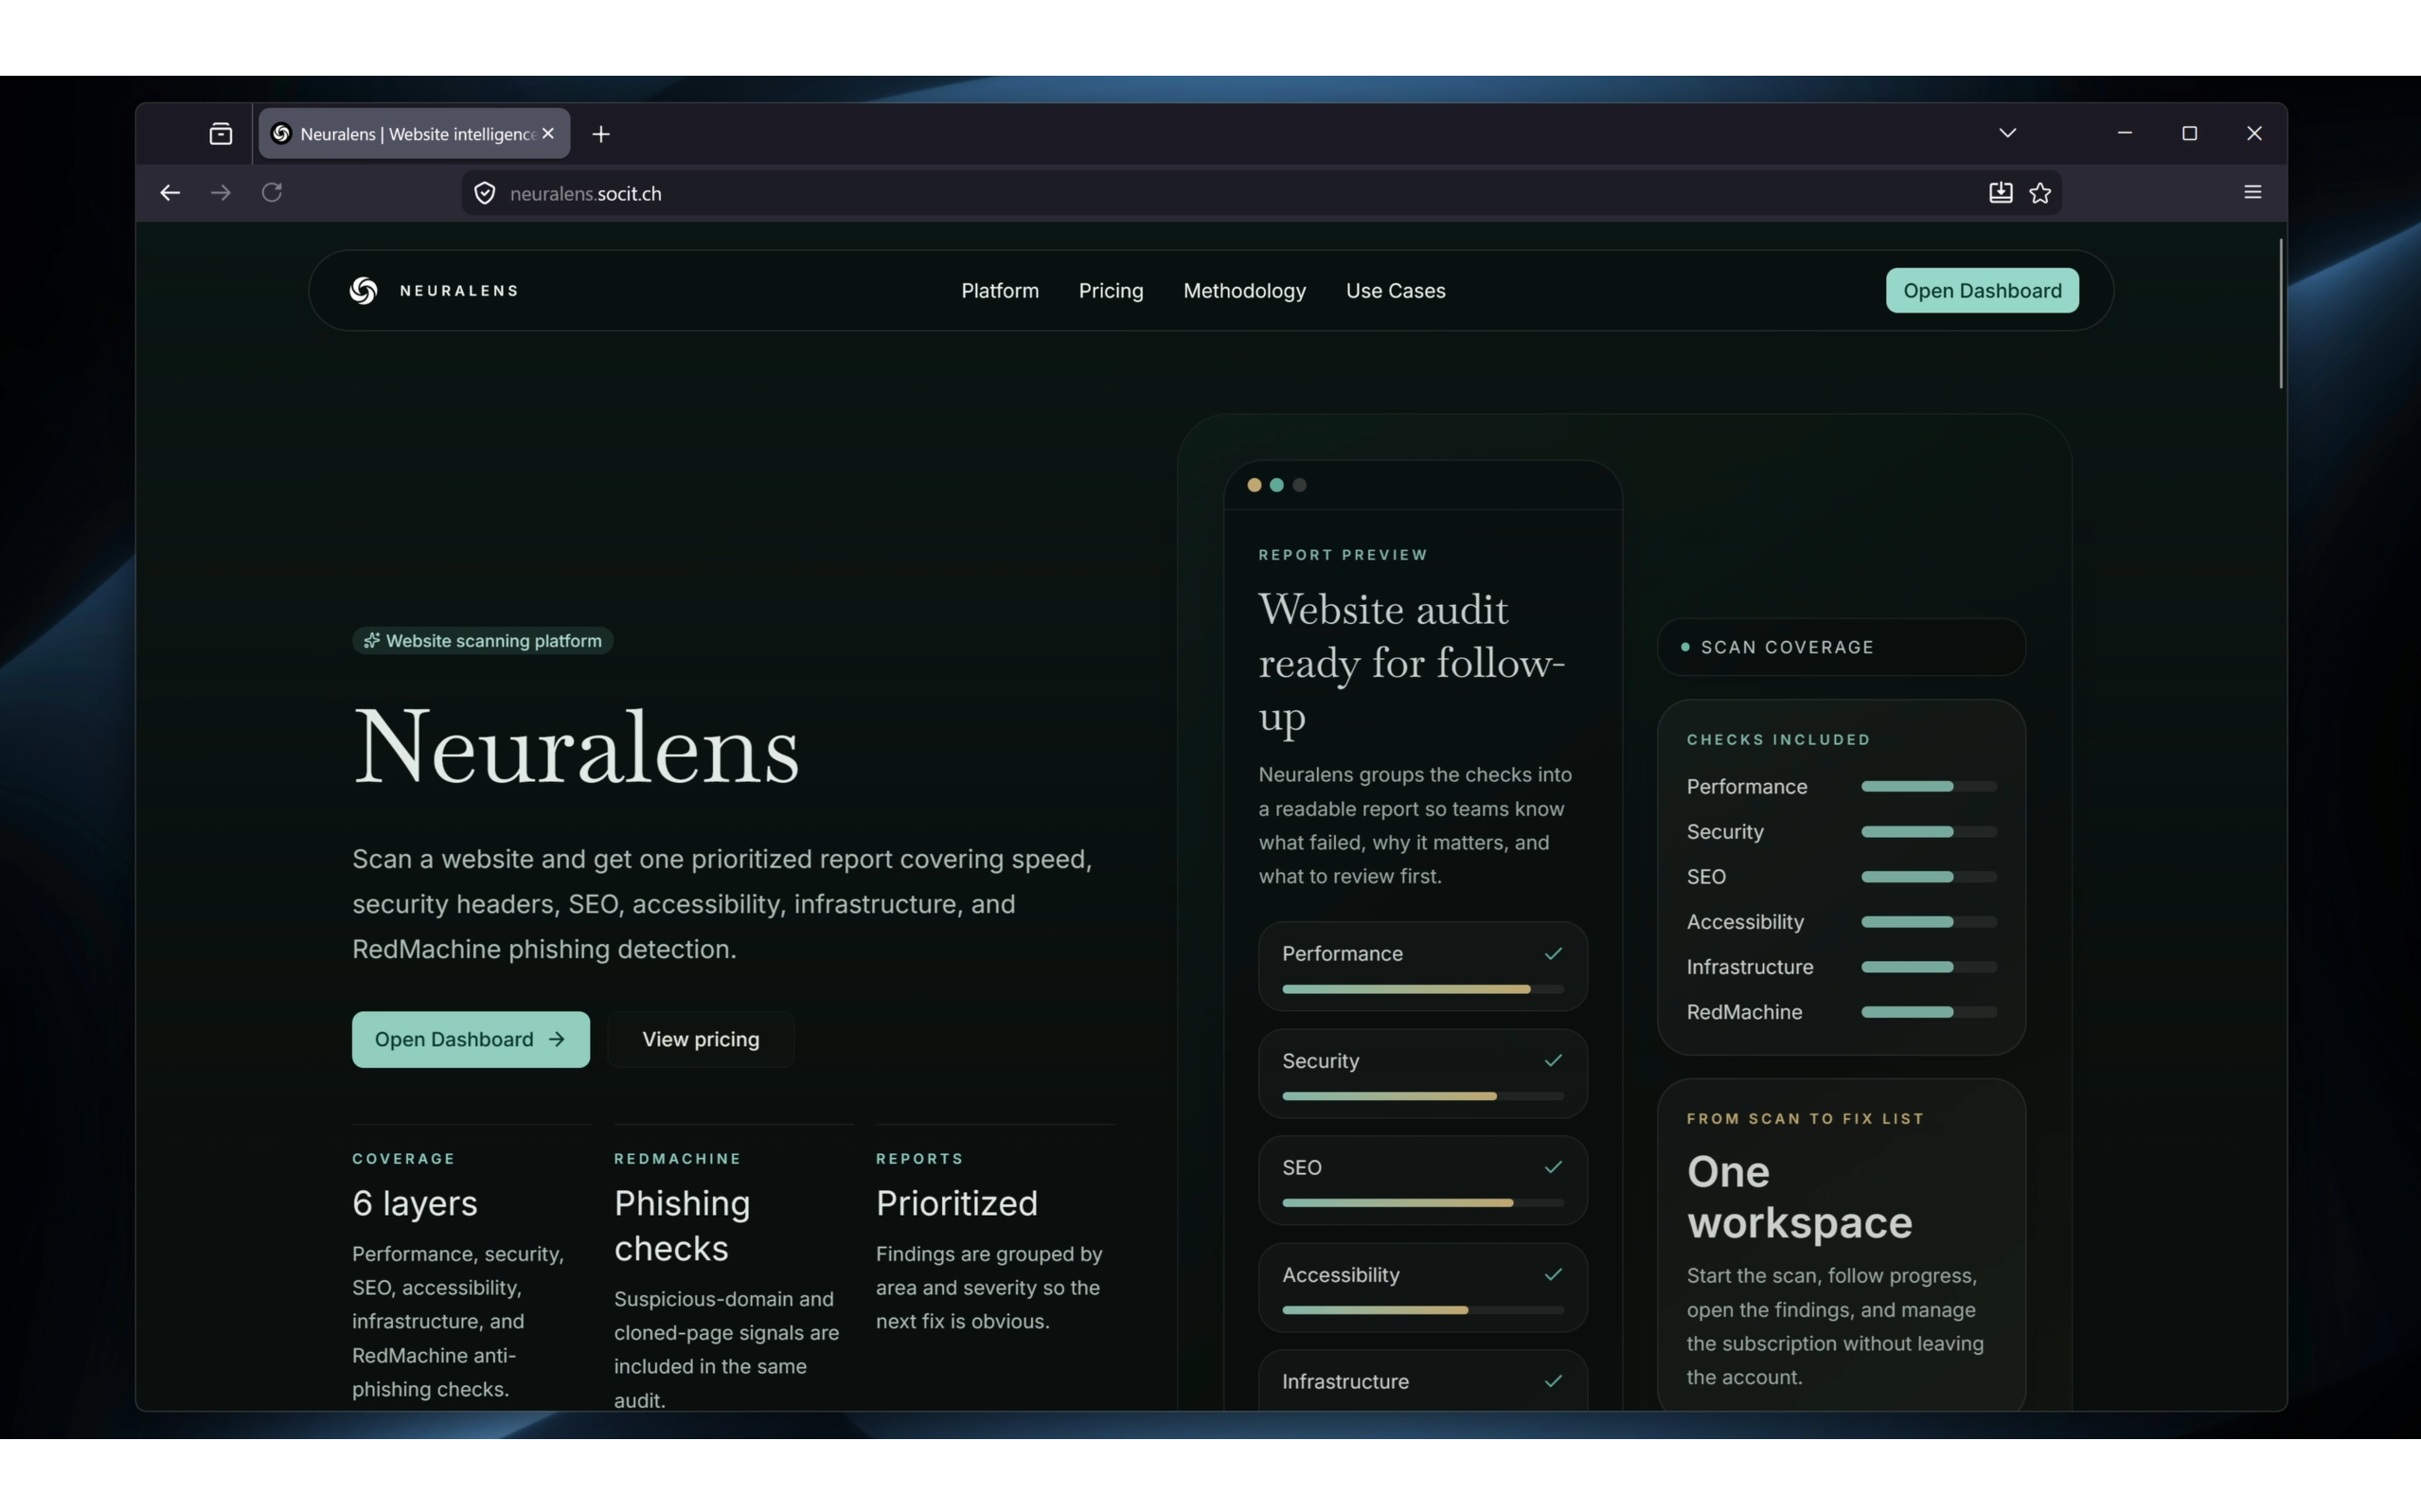The height and width of the screenshot is (1512, 2421).
Task: Click the 'REPORTS' column label
Action: 920,1159
